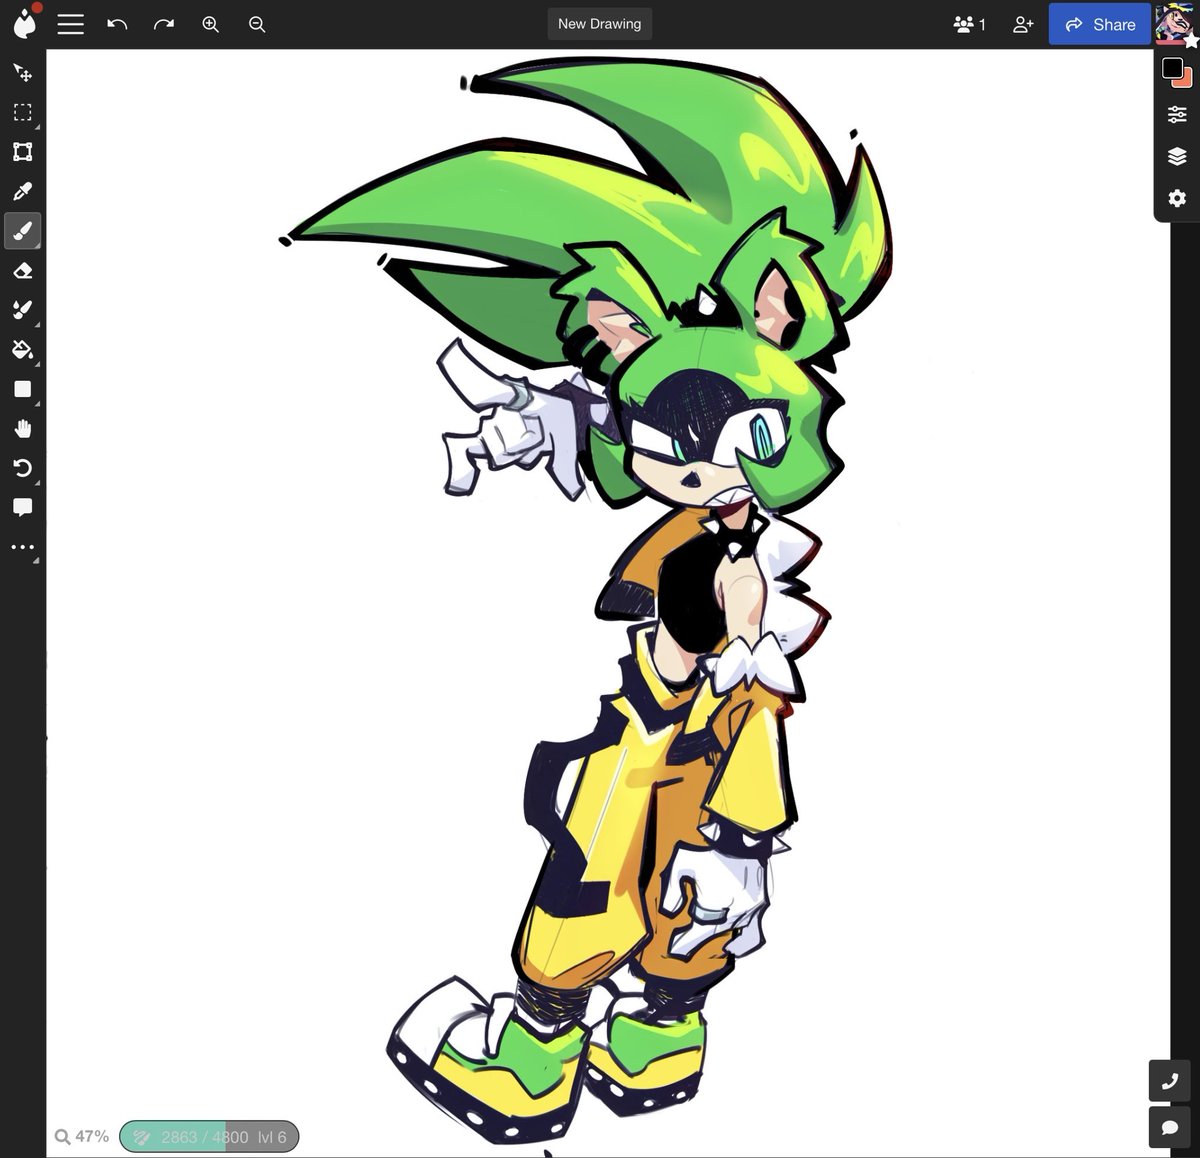The image size is (1200, 1158).
Task: Select the Brush tool
Action: pyautogui.click(x=22, y=231)
